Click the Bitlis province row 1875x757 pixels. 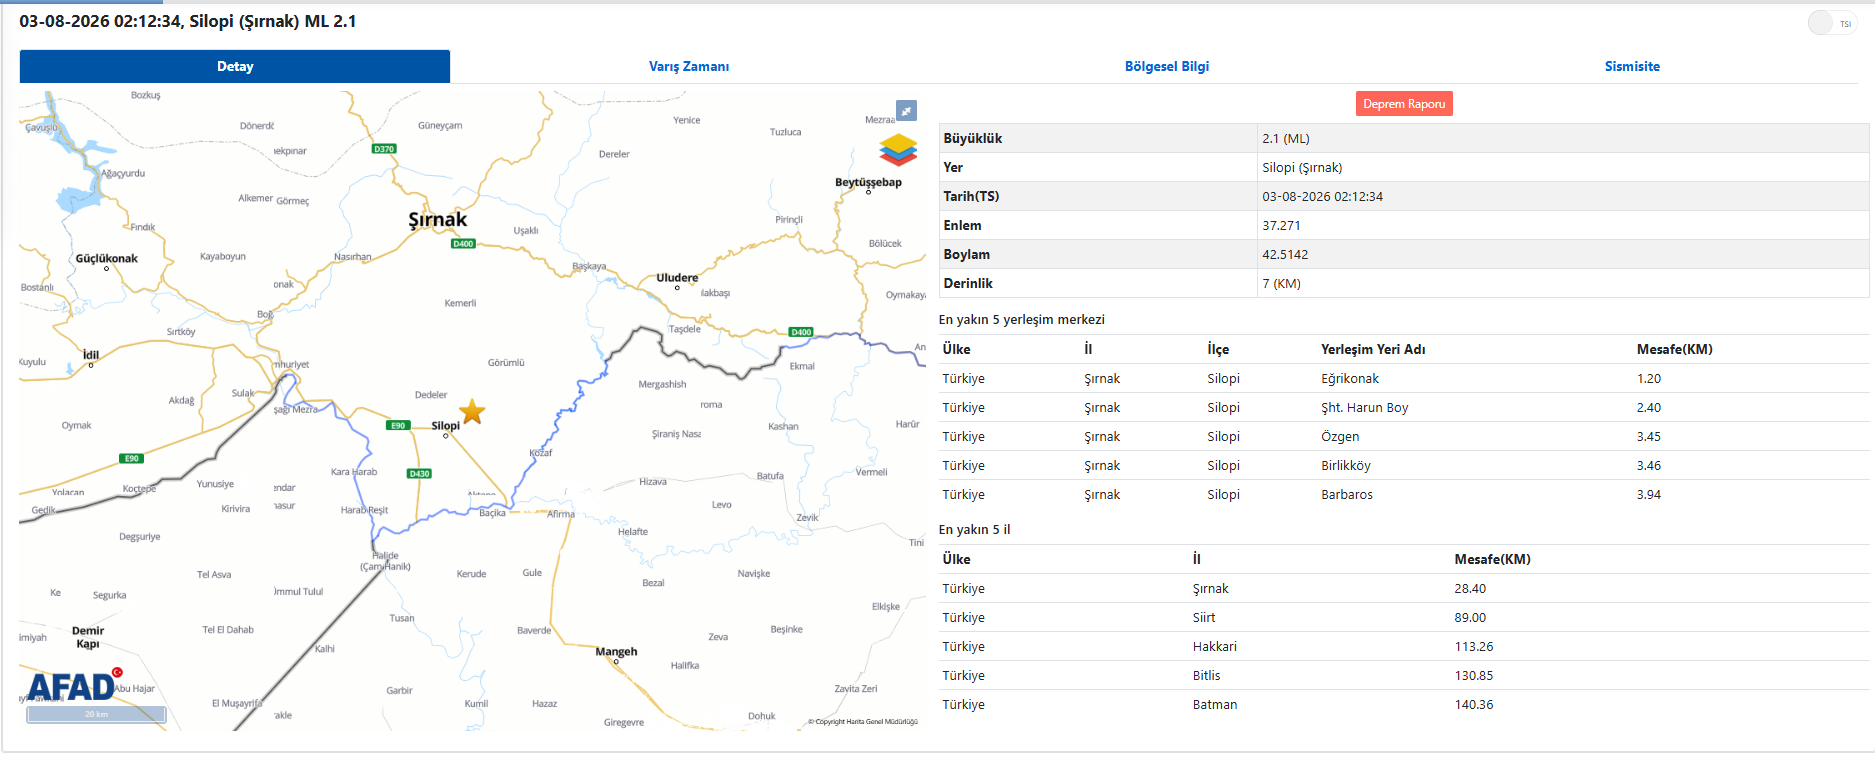tap(1404, 676)
